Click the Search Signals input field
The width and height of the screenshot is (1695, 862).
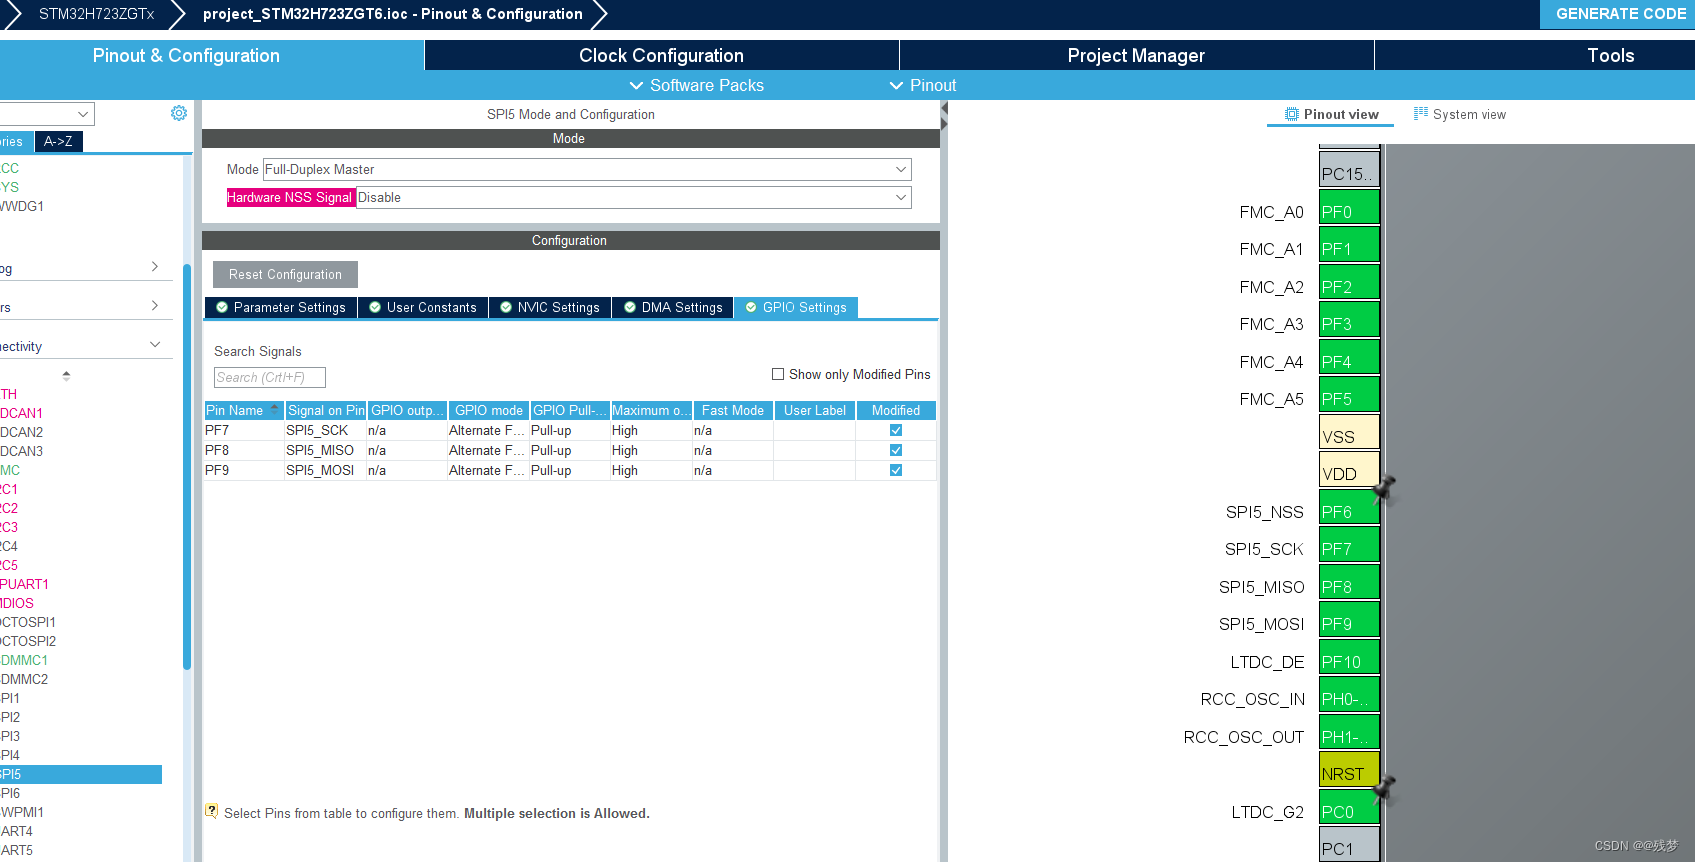click(x=270, y=377)
